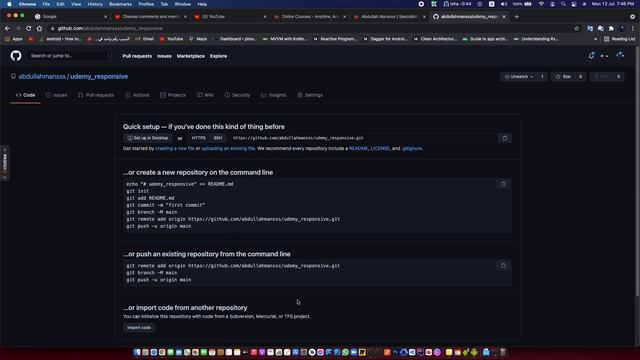Open Explore in the top navigation
Screen dimensions: 640x360
218,56
